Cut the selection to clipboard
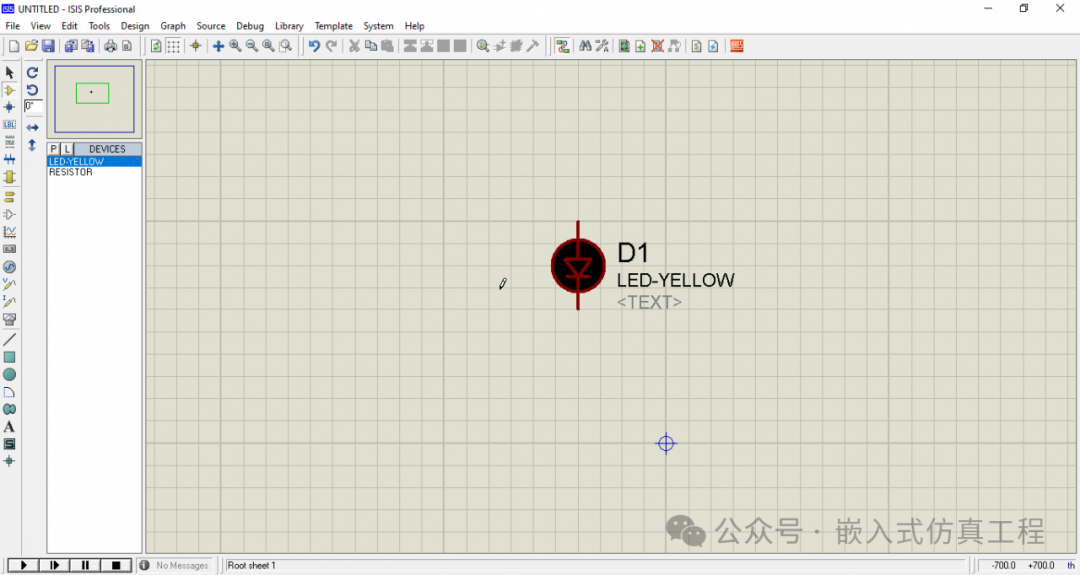This screenshot has height=575, width=1080. 354,46
